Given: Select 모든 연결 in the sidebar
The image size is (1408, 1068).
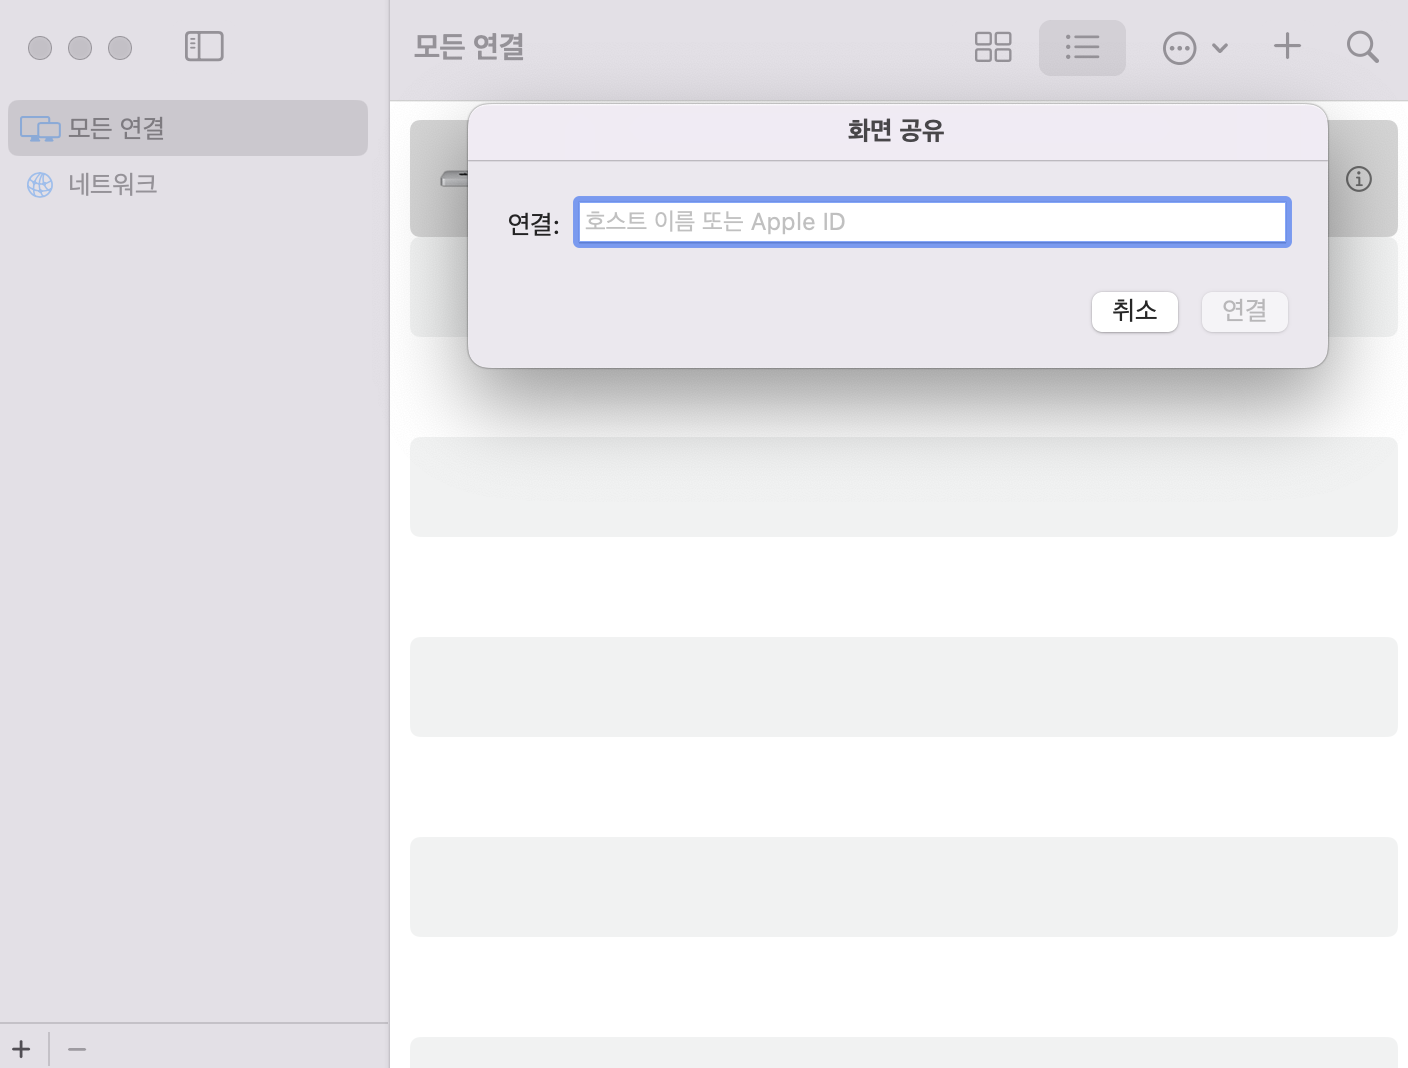Looking at the screenshot, I should point(188,128).
